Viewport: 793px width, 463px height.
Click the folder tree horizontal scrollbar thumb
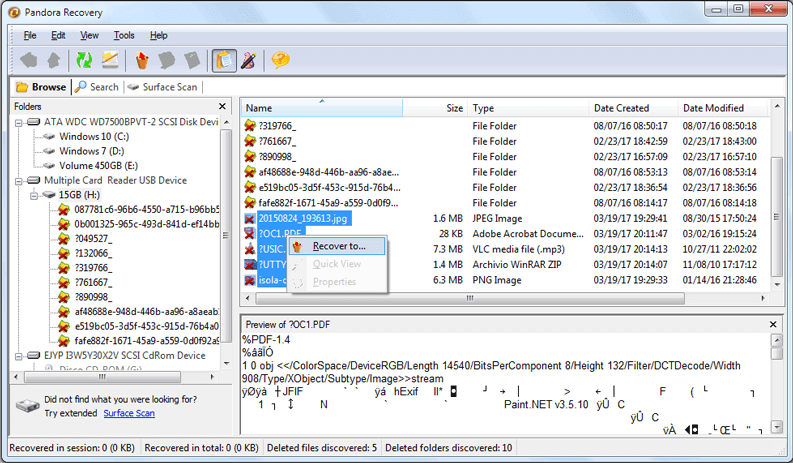coord(102,377)
